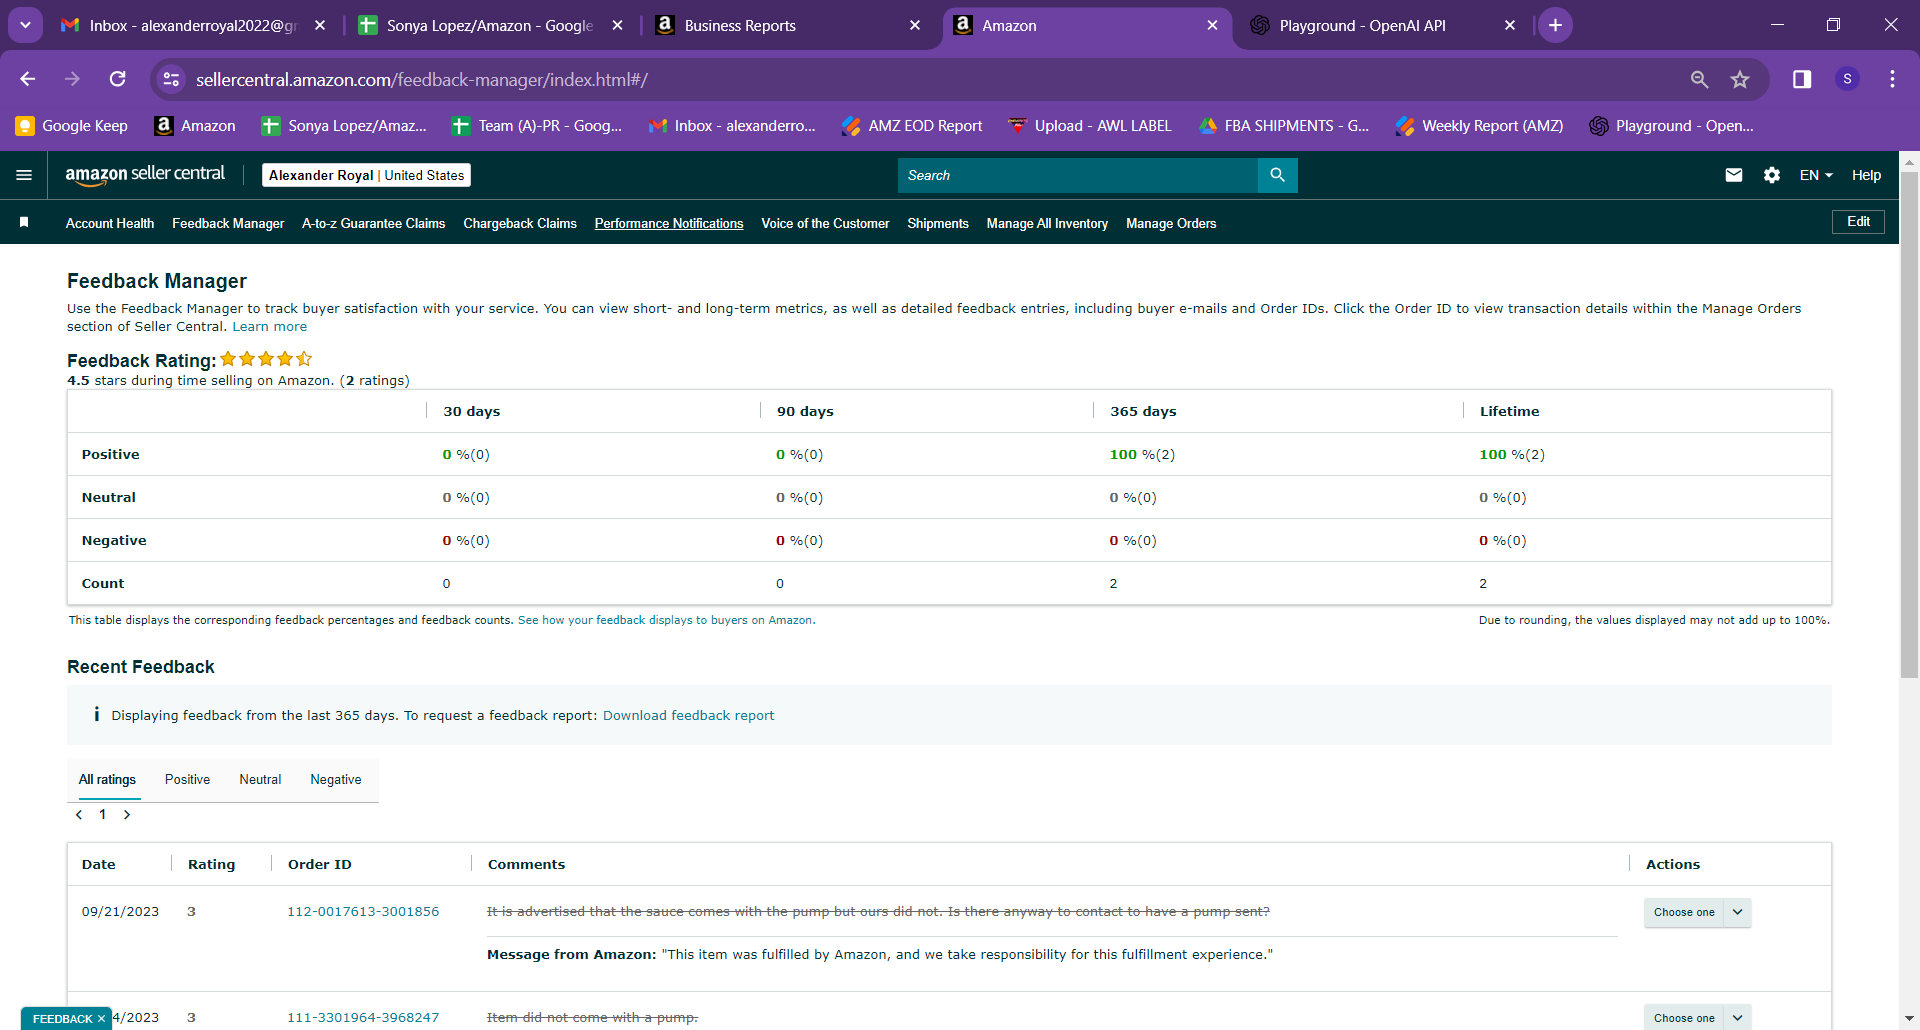The height and width of the screenshot is (1030, 1920).
Task: Reload the current page
Action: tap(118, 79)
